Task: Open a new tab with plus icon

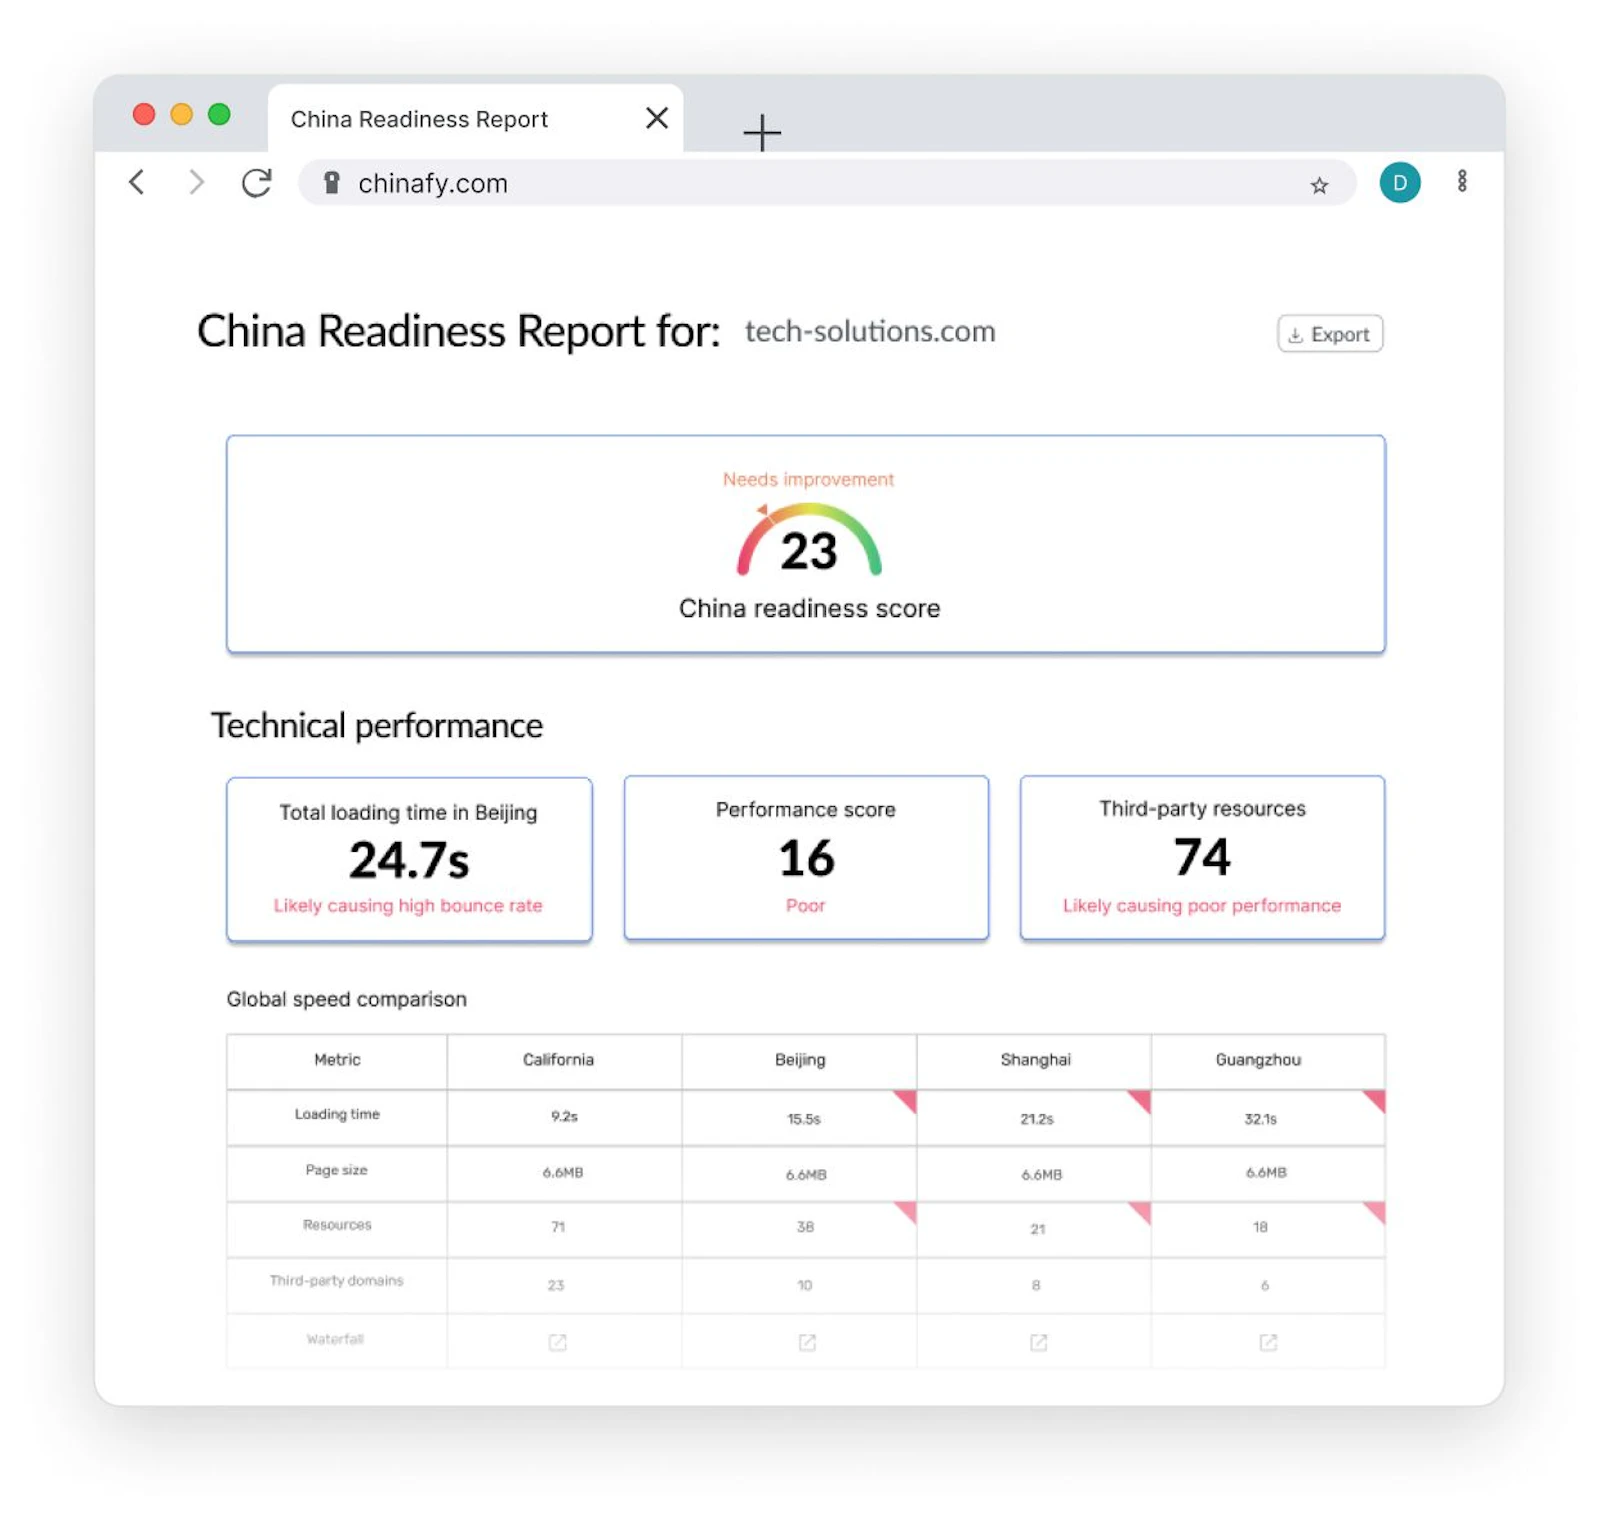Action: pyautogui.click(x=762, y=132)
